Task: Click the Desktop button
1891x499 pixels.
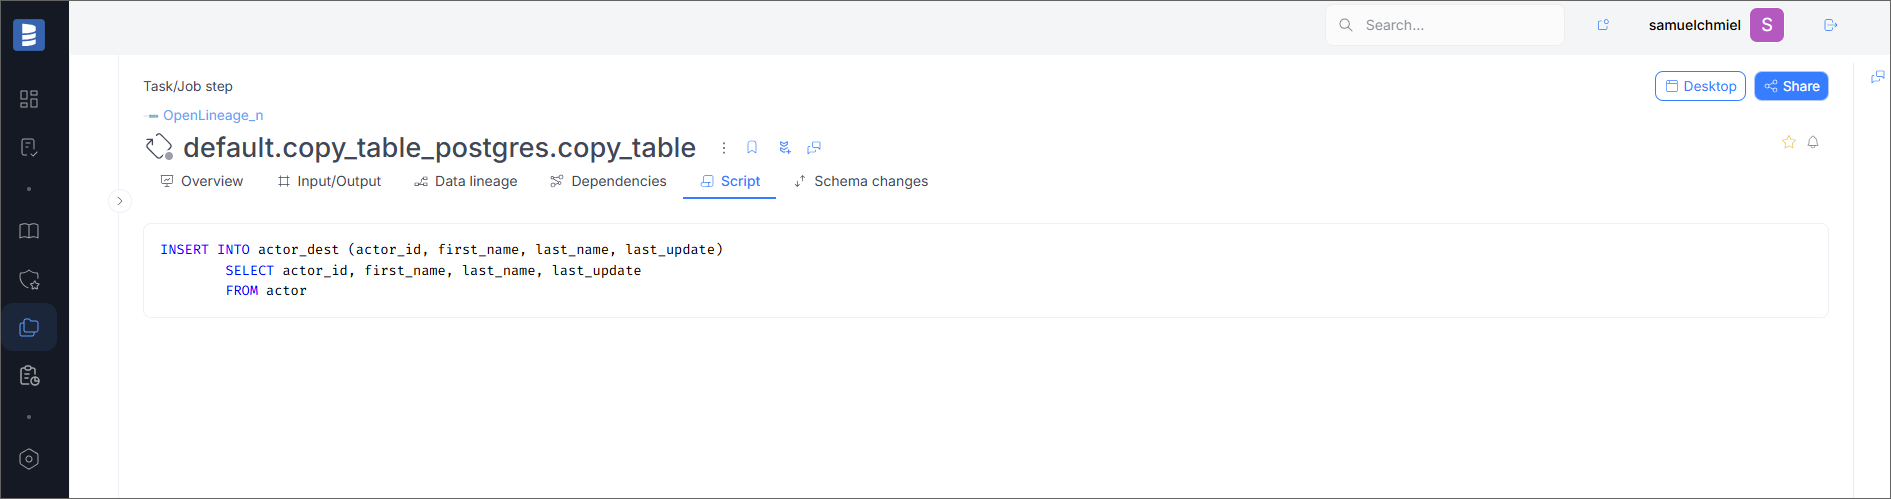Action: point(1700,86)
